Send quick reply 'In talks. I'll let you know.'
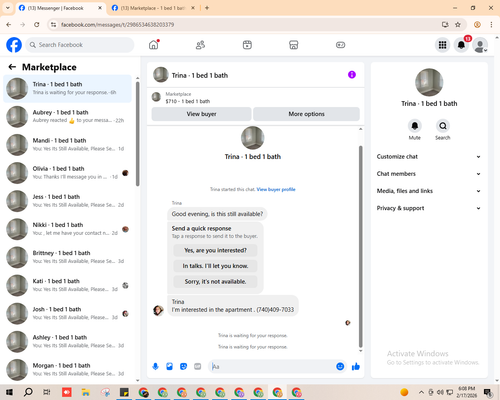 click(215, 266)
